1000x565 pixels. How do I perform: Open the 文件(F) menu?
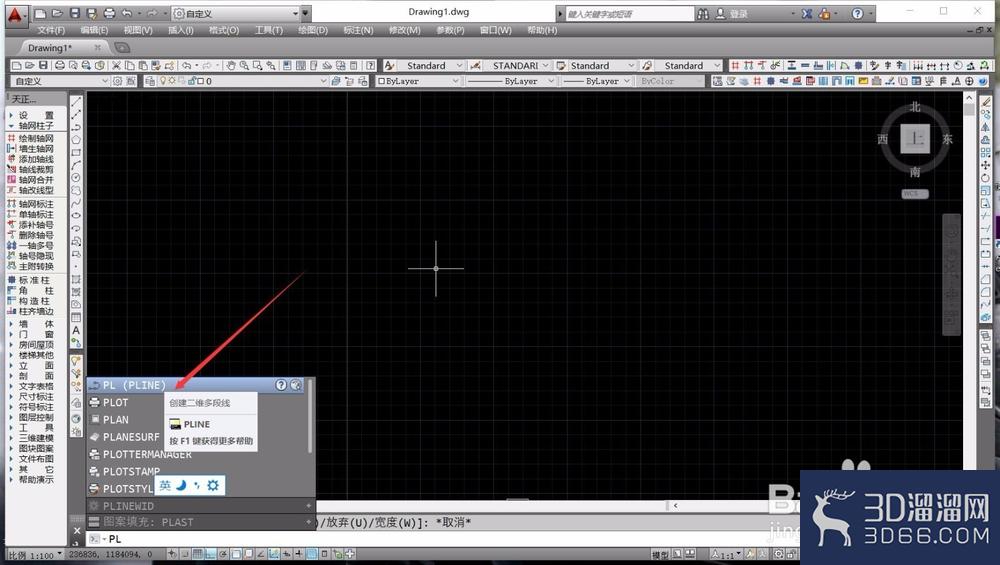[51, 30]
